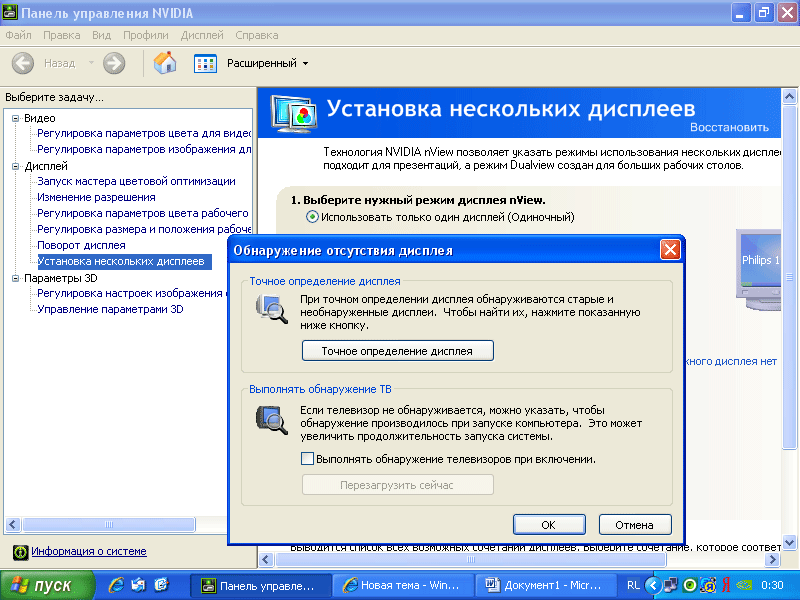The width and height of the screenshot is (800, 600).
Task: Select Управление параметрами 3D tree item
Action: 110,310
